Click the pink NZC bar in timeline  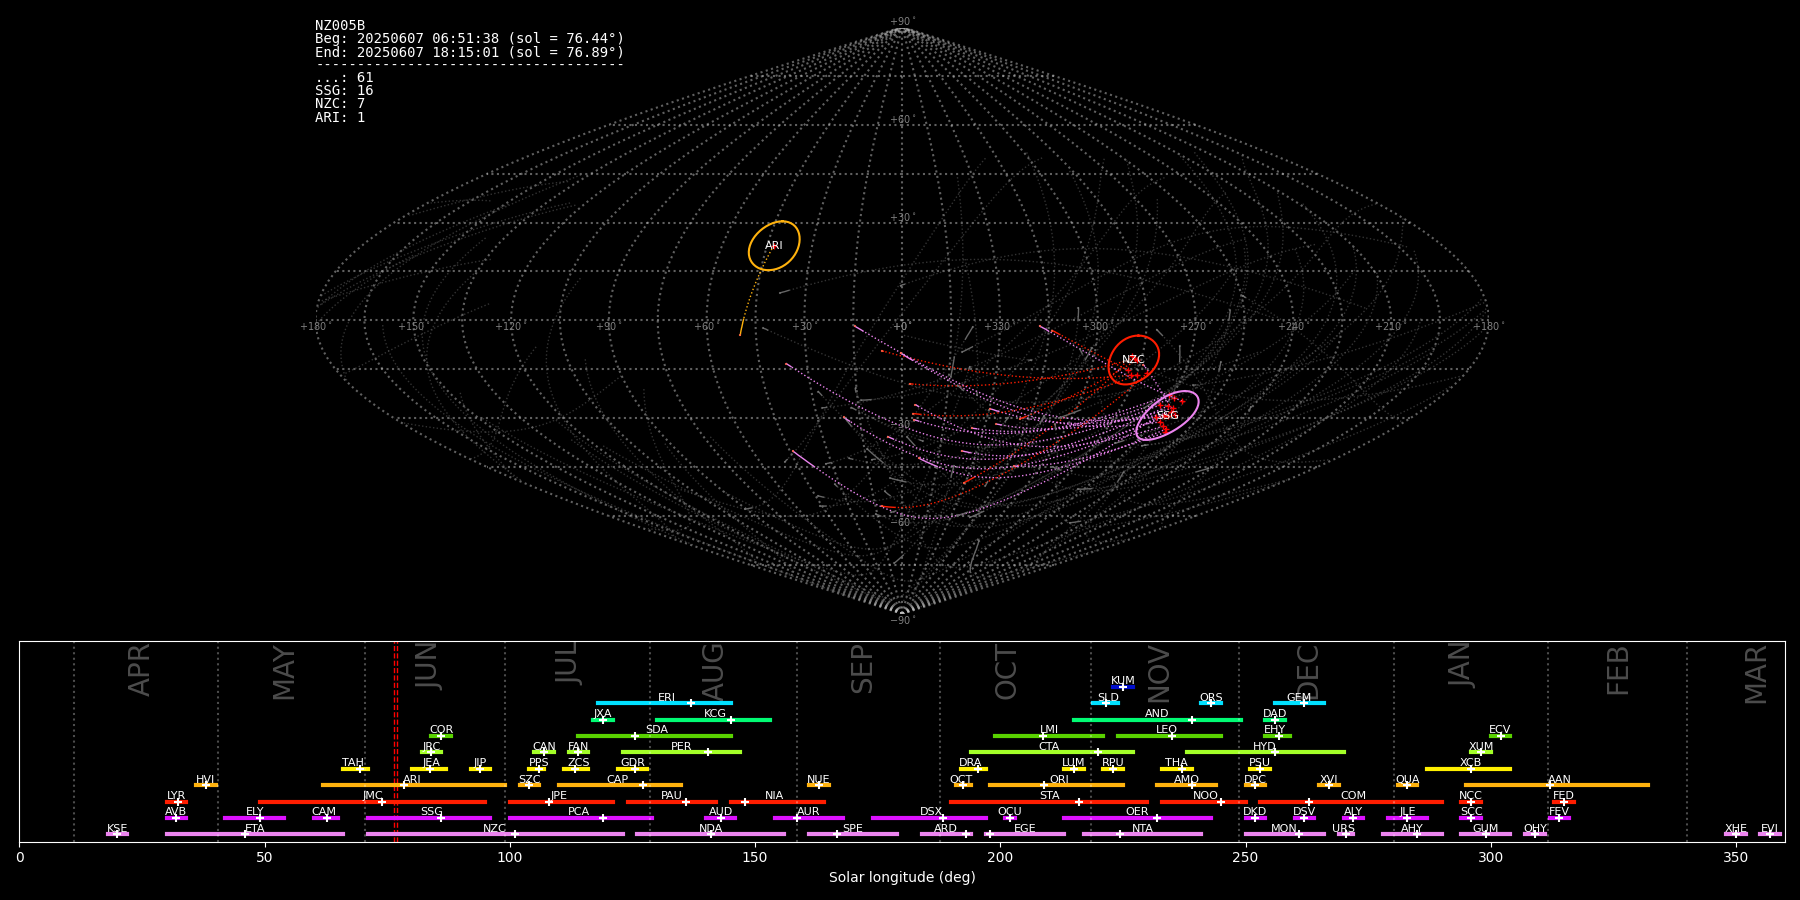pos(495,834)
